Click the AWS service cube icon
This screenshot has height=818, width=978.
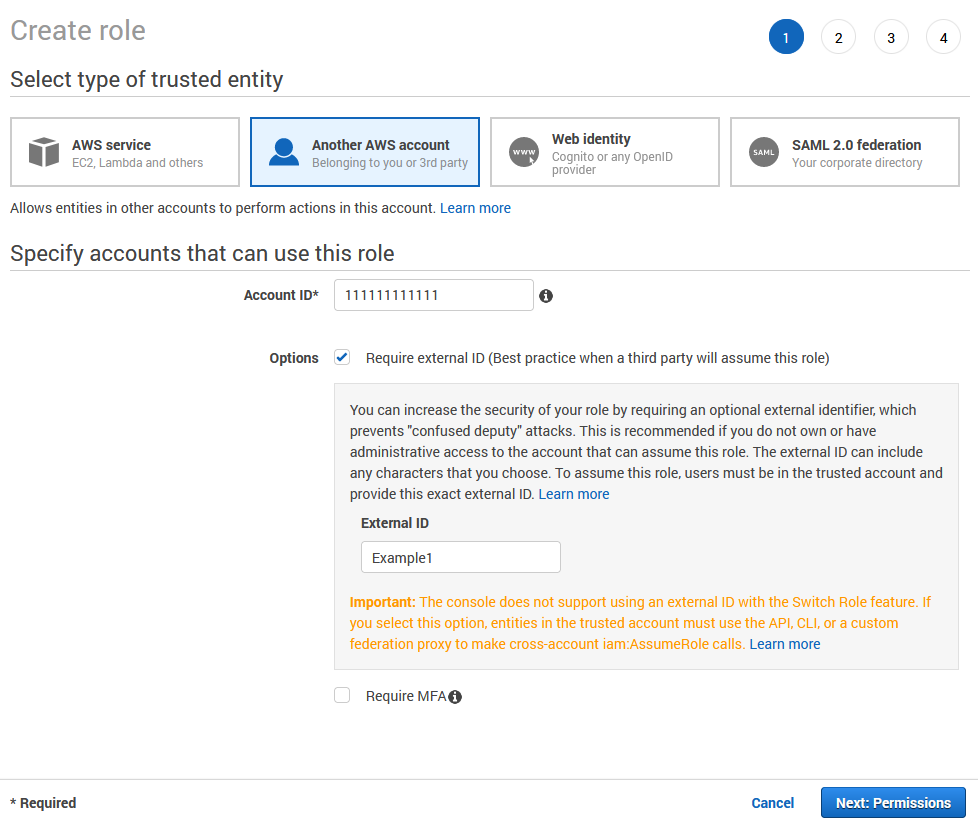point(44,152)
